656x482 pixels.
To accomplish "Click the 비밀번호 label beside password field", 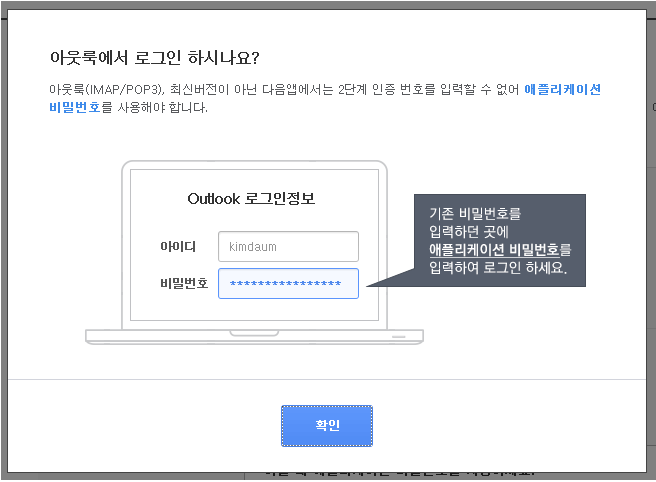I will [184, 283].
